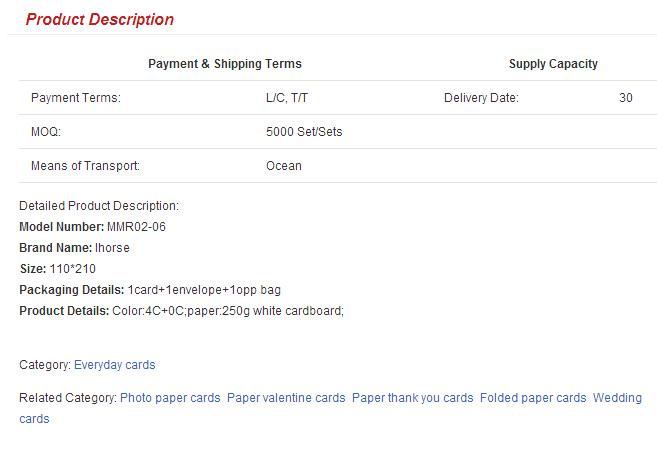The height and width of the screenshot is (450, 657).
Task: Click the Ocean transport value
Action: pyautogui.click(x=284, y=166)
